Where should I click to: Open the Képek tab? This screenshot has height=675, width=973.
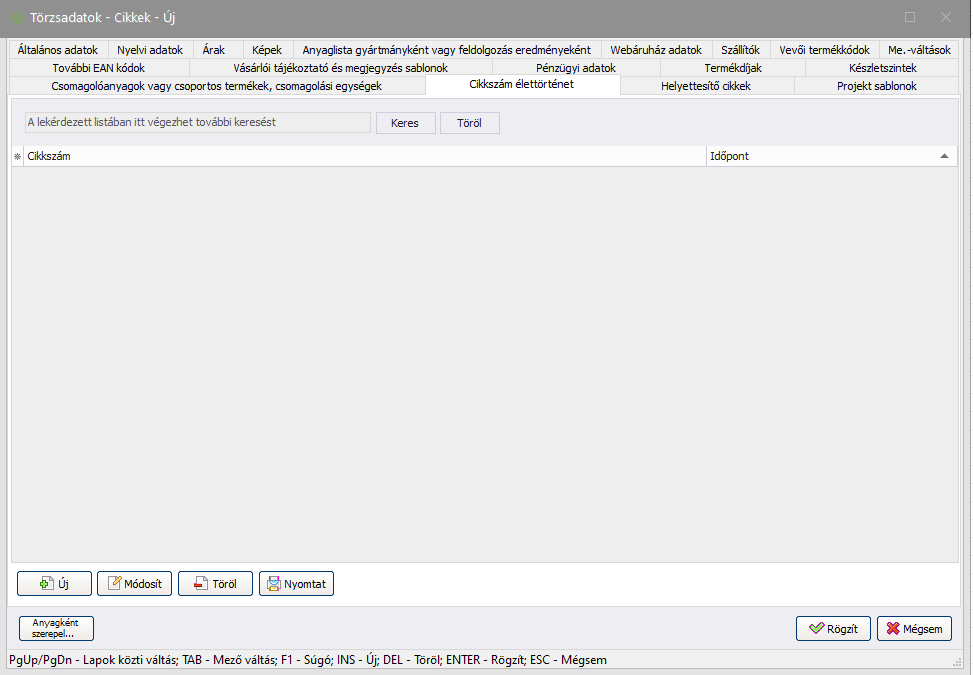coord(268,50)
